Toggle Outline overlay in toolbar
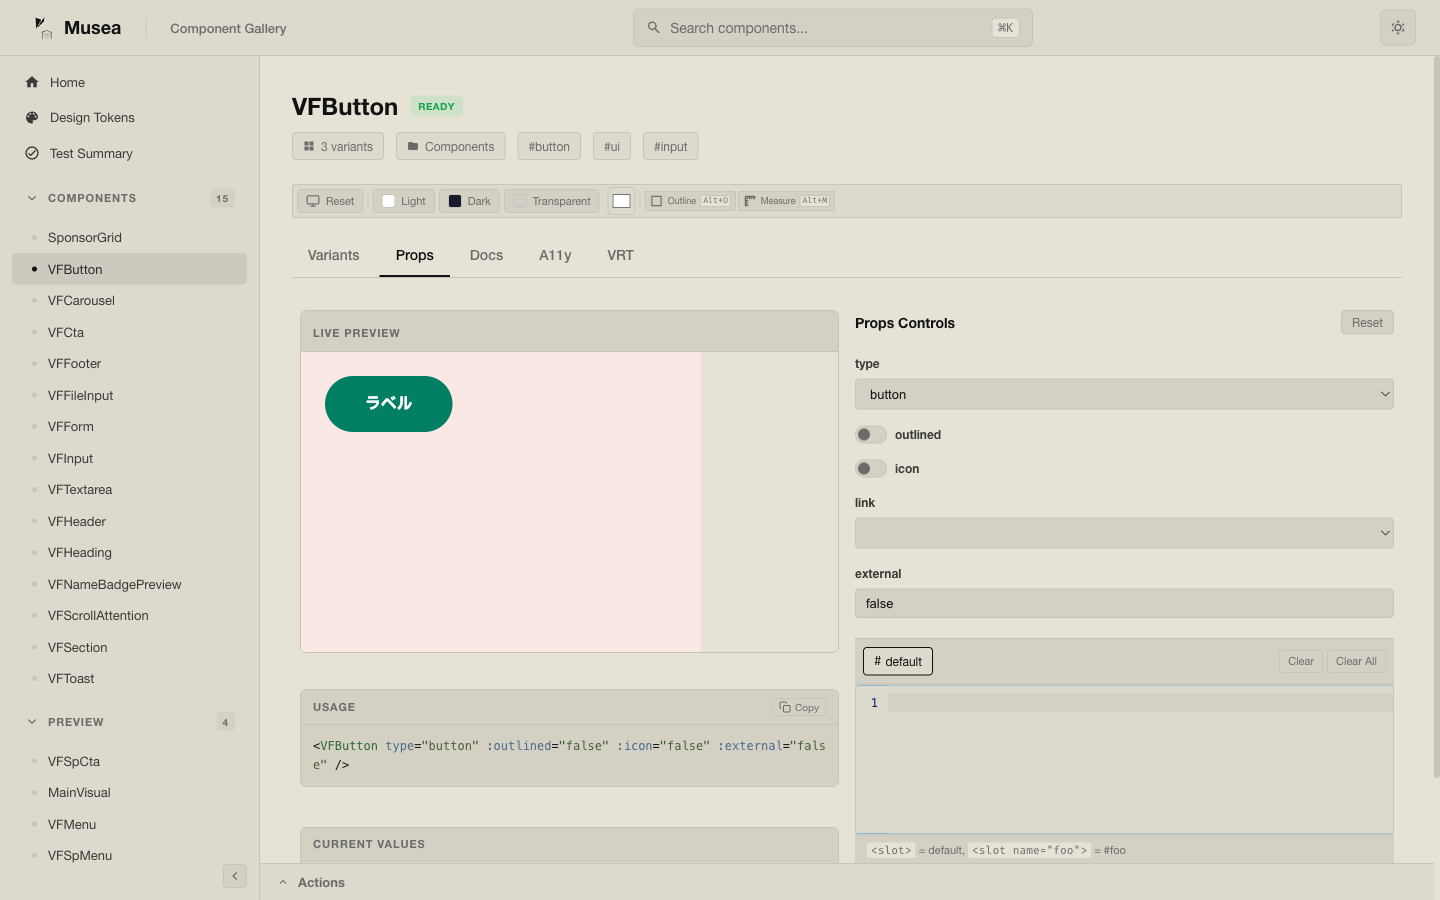This screenshot has height=900, width=1440. point(690,201)
